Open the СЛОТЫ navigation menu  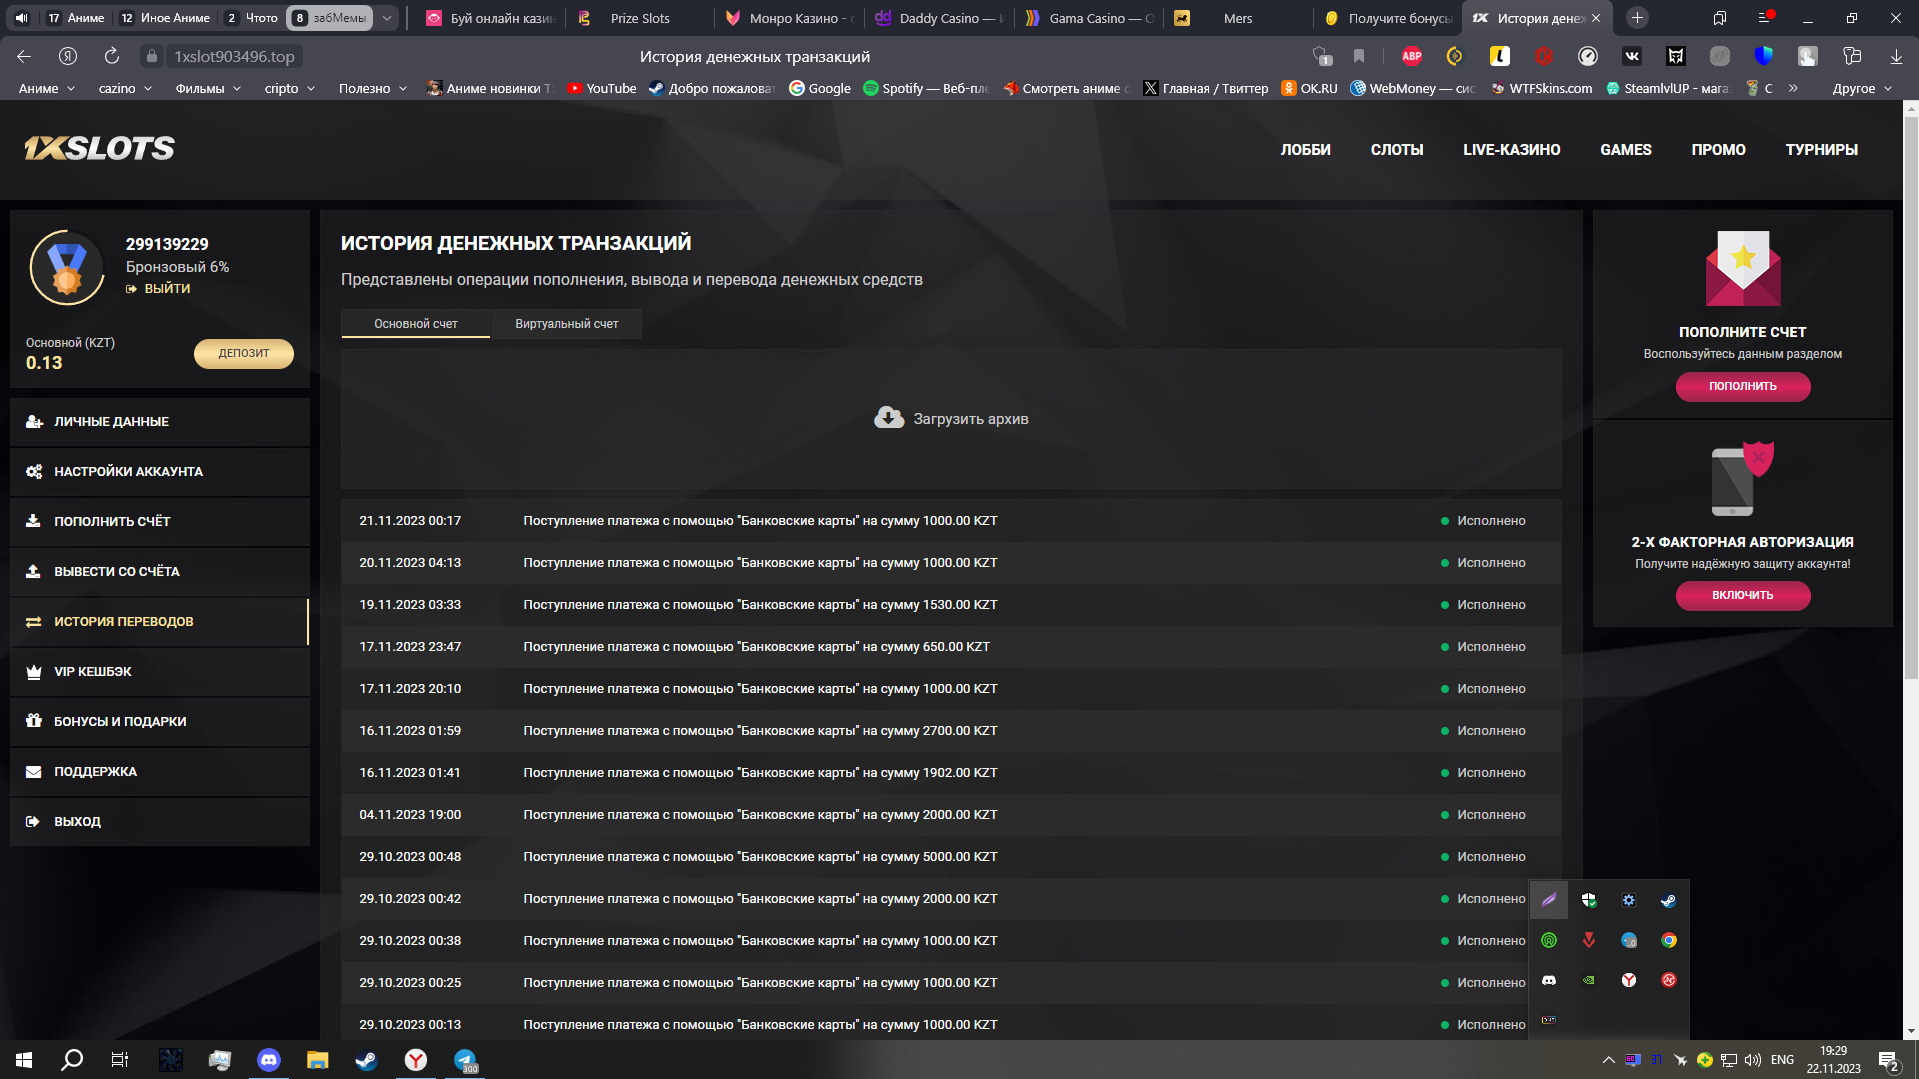(x=1396, y=150)
